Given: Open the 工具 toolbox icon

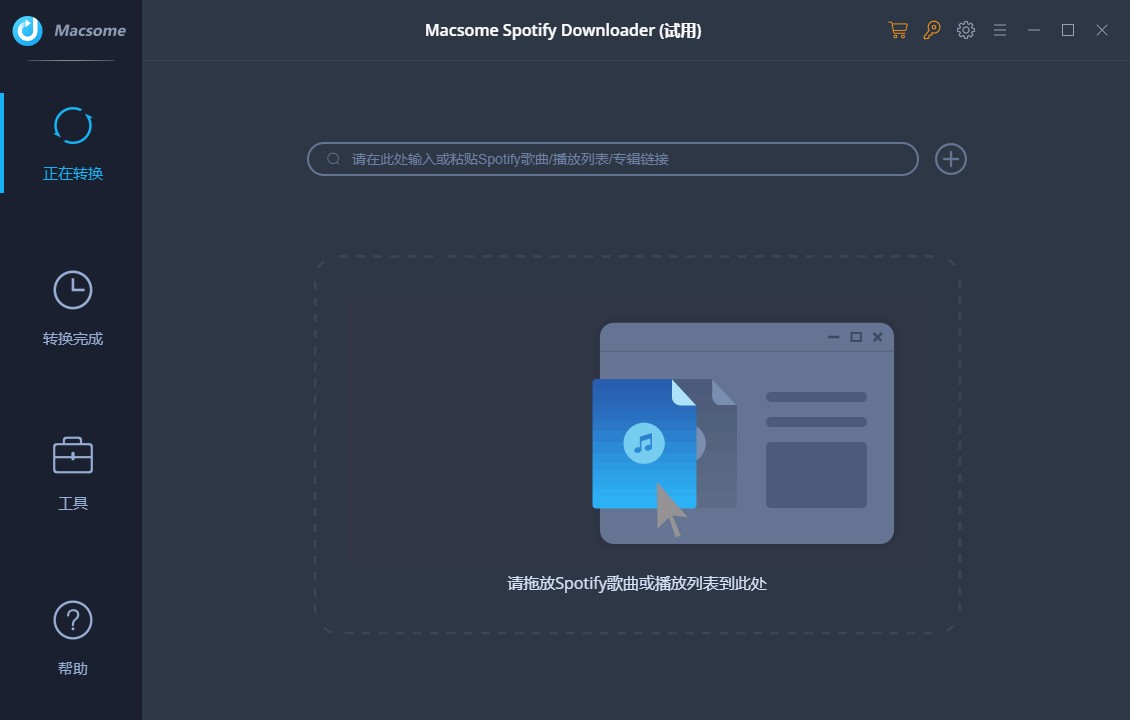Looking at the screenshot, I should [71, 456].
